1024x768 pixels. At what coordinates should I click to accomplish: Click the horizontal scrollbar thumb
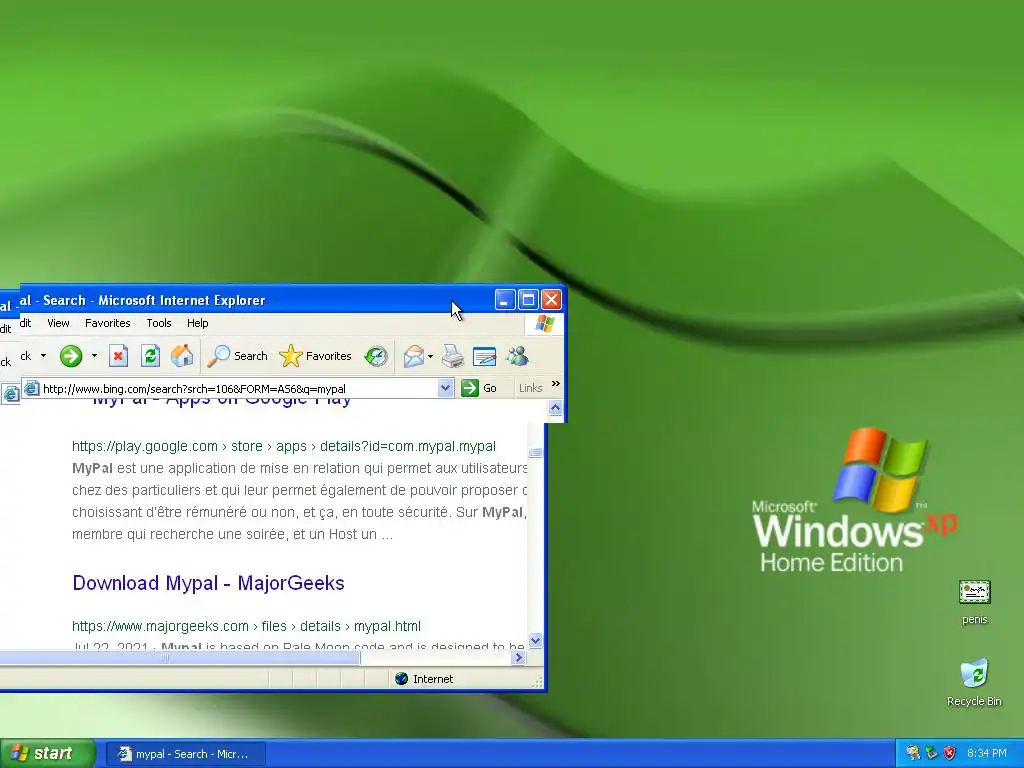180,658
